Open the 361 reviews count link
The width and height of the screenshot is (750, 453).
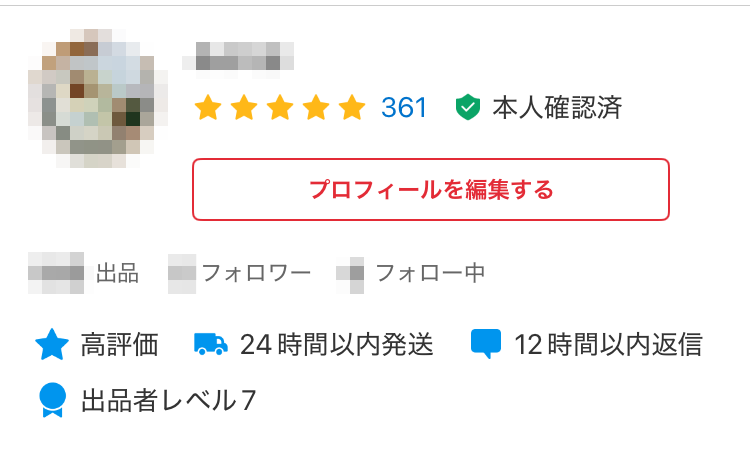[x=404, y=107]
